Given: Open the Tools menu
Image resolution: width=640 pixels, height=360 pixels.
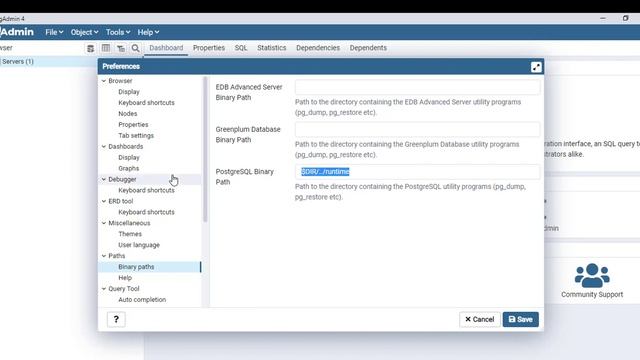Looking at the screenshot, I should tap(118, 32).
